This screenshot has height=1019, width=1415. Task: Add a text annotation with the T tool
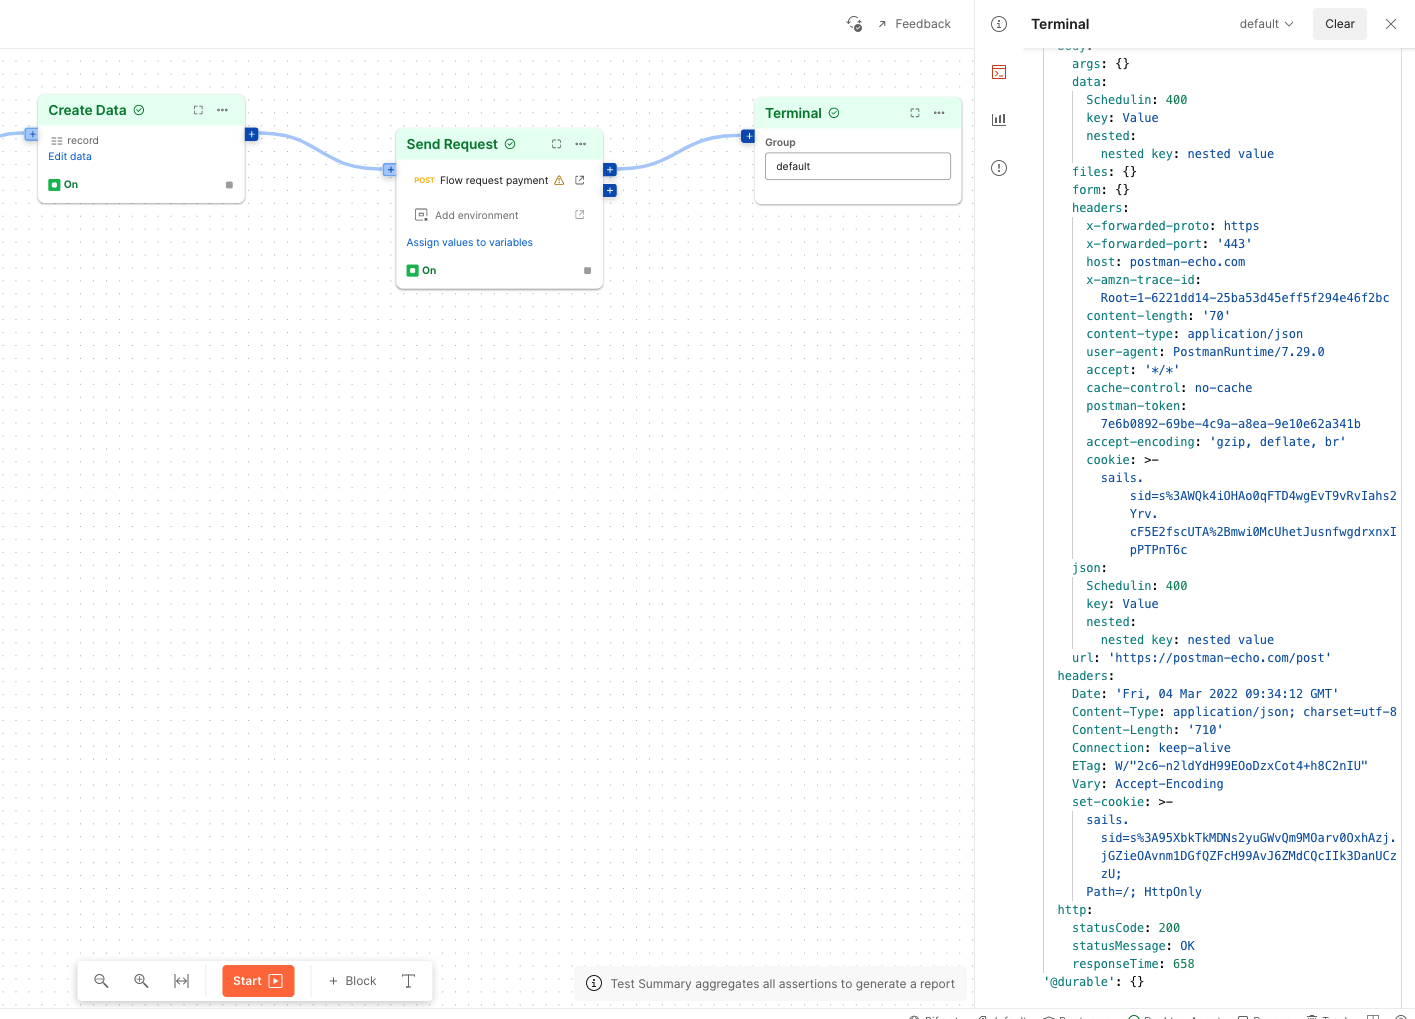[408, 981]
